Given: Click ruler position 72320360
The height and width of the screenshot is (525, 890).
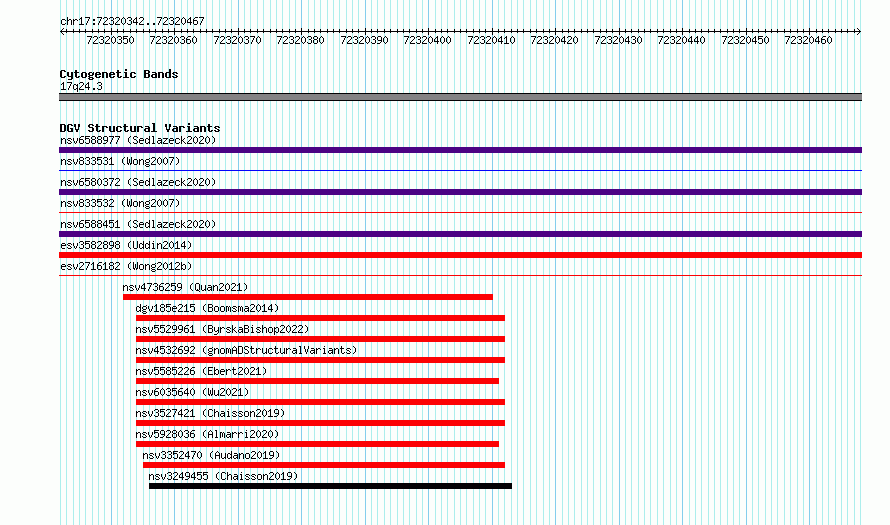Looking at the screenshot, I should pyautogui.click(x=174, y=40).
